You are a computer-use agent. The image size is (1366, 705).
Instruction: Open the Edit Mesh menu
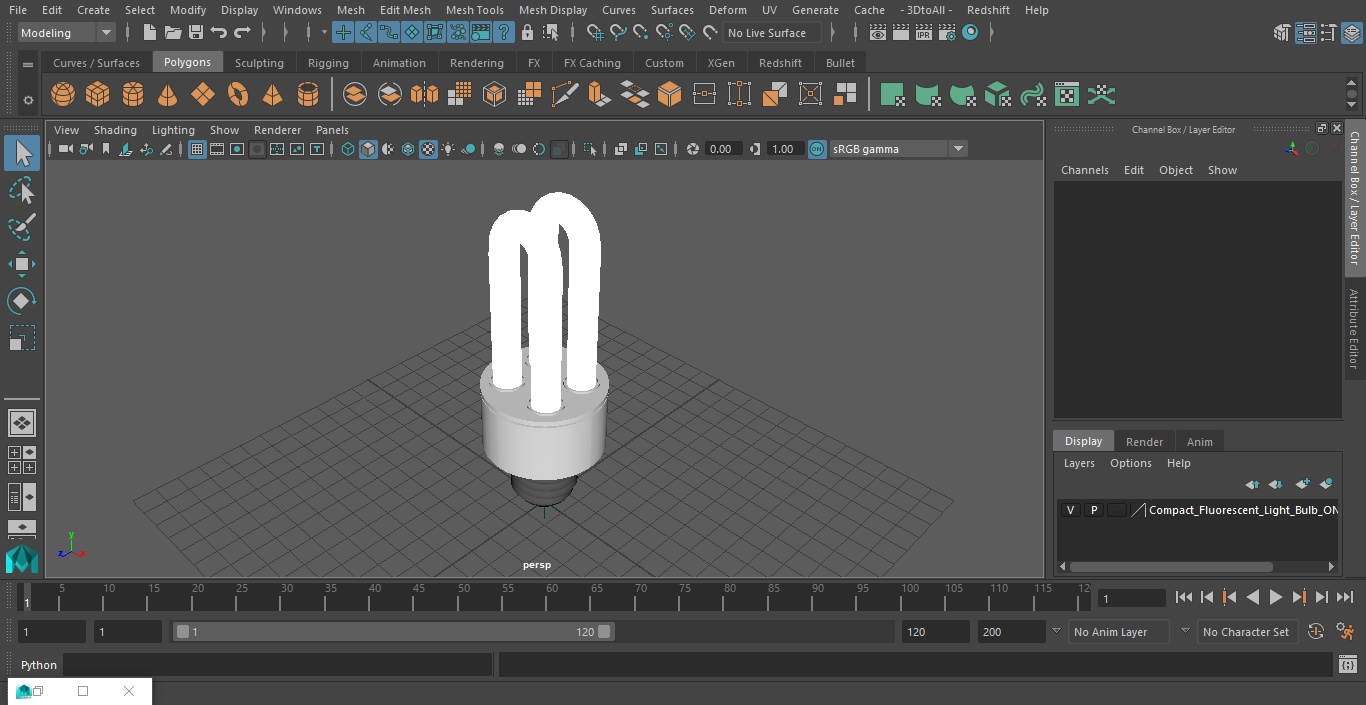click(405, 10)
